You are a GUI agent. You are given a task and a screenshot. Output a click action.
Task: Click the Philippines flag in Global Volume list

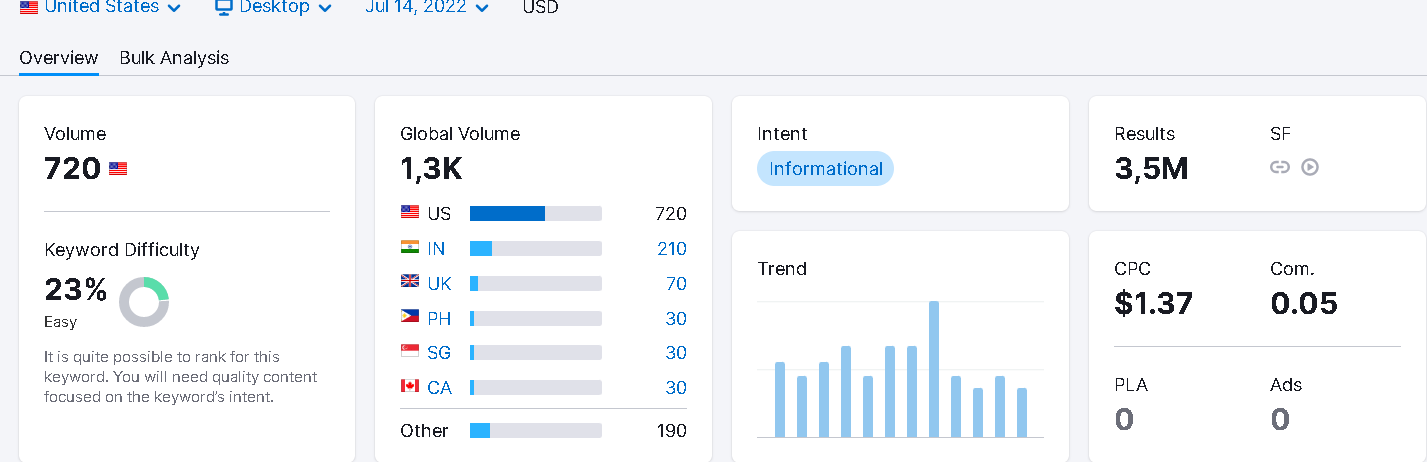[x=410, y=316]
